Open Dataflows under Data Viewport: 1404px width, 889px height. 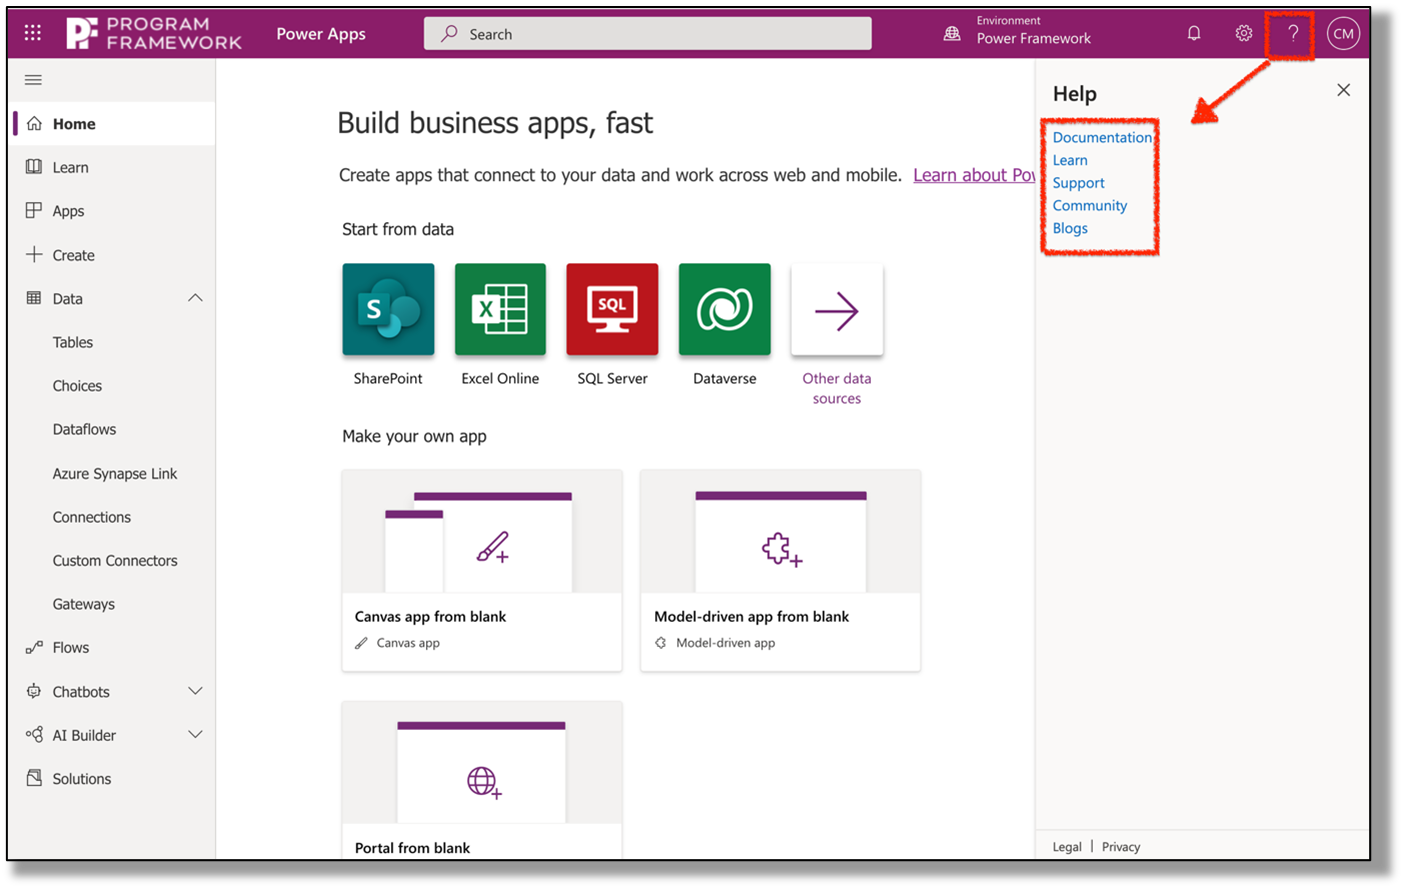[84, 429]
